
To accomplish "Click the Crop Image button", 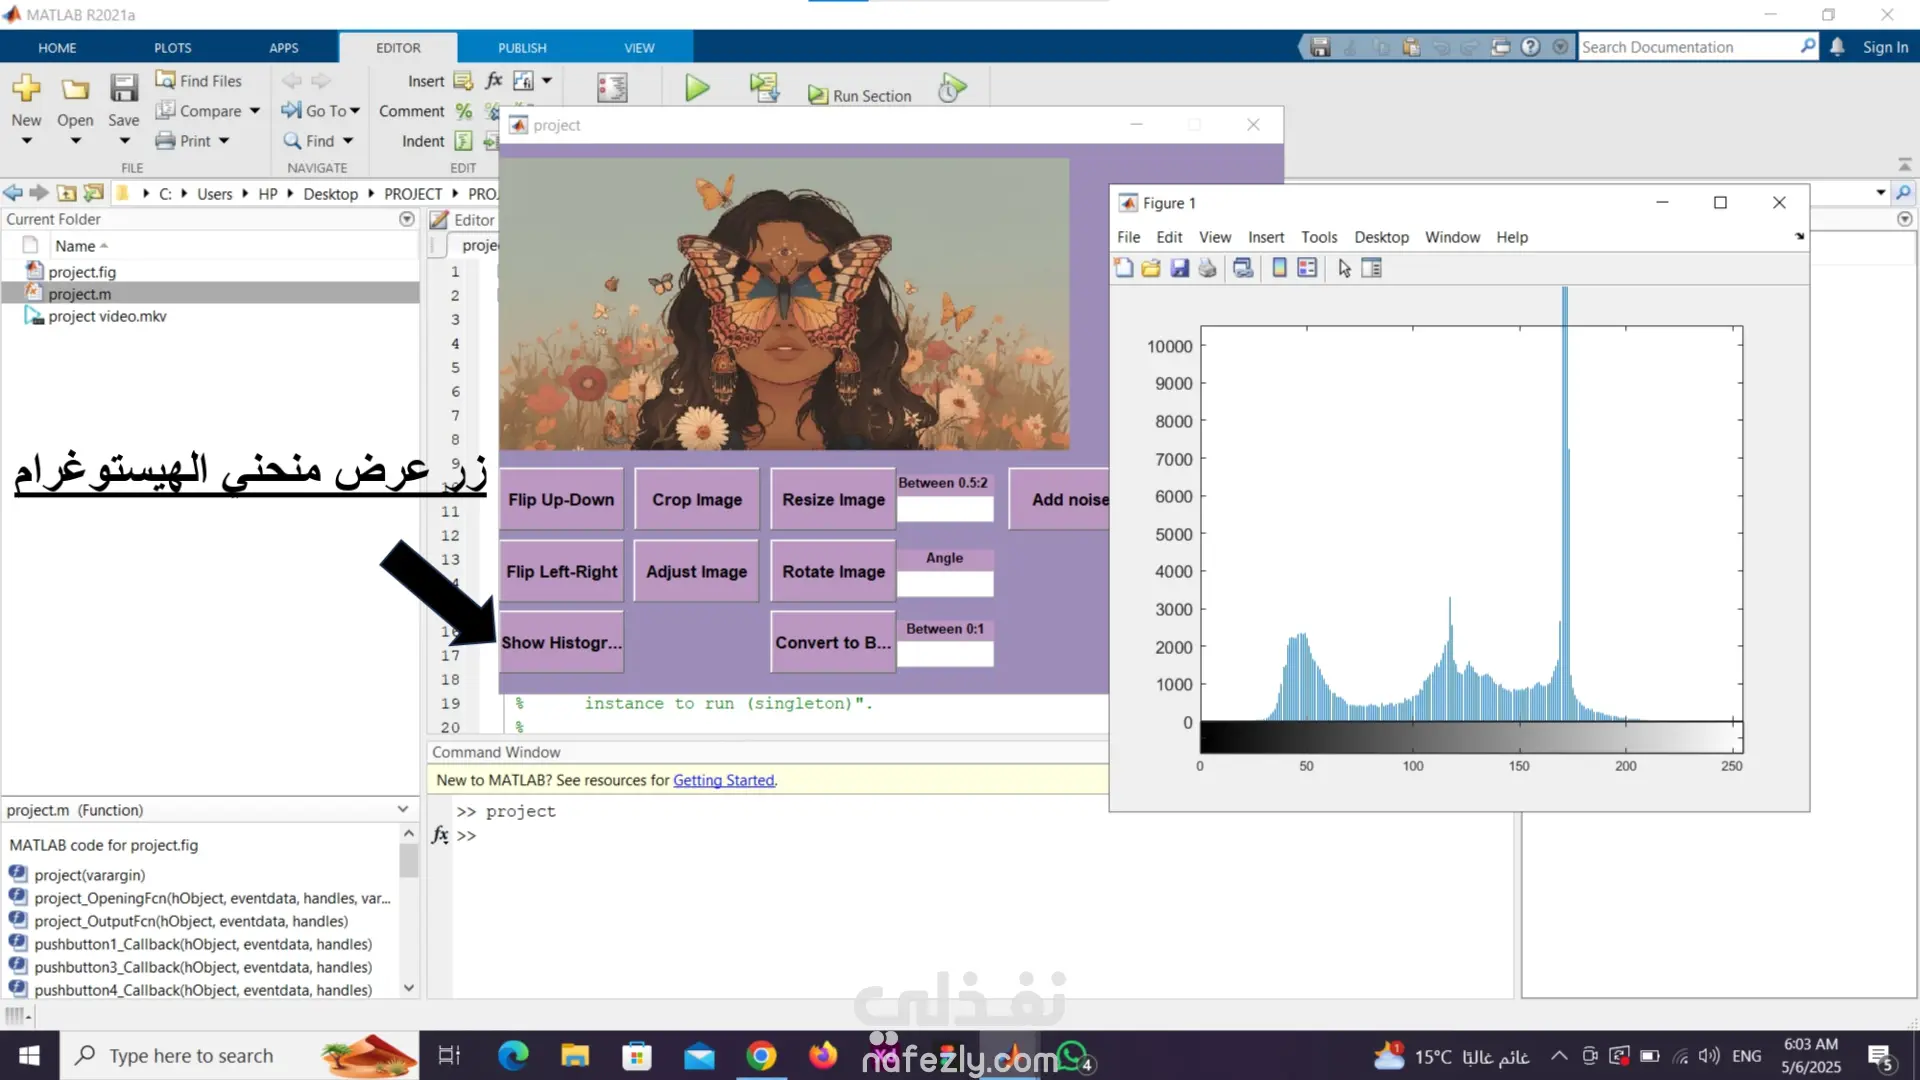I will tap(697, 499).
